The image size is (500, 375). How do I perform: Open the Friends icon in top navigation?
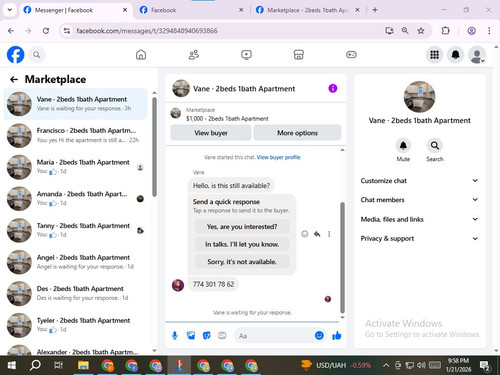click(x=194, y=55)
